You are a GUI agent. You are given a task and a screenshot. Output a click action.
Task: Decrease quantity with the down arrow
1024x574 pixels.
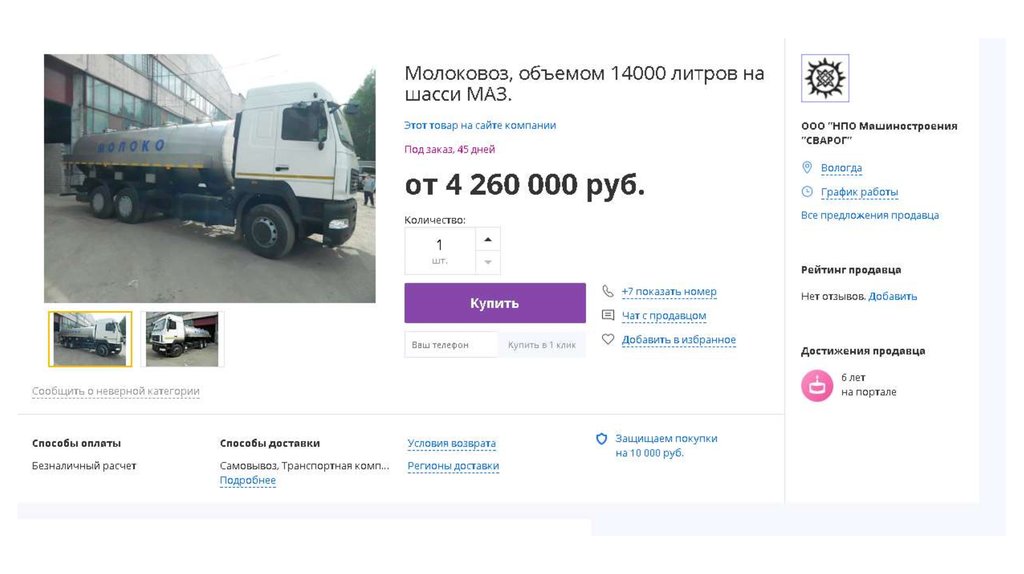pos(488,262)
